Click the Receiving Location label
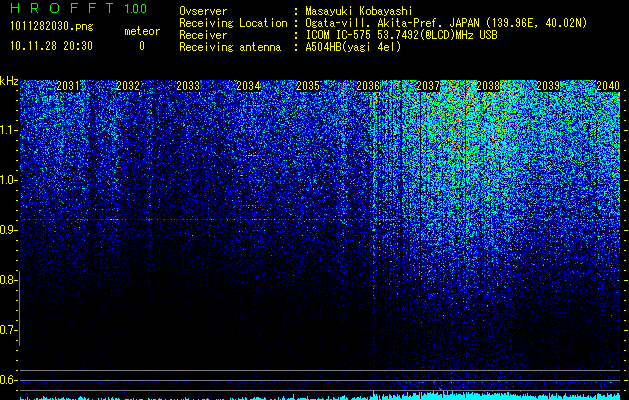The image size is (629, 400). click(x=233, y=23)
